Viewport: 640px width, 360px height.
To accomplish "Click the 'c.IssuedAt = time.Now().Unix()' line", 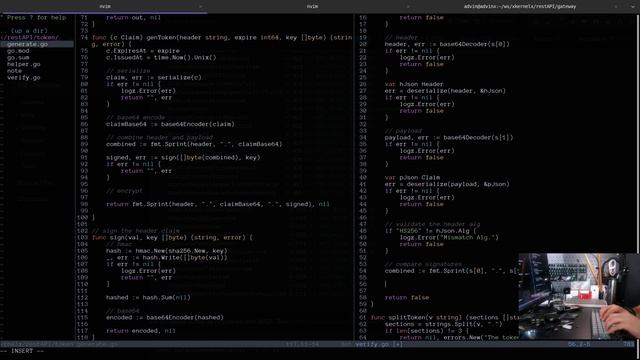I will click(161, 58).
